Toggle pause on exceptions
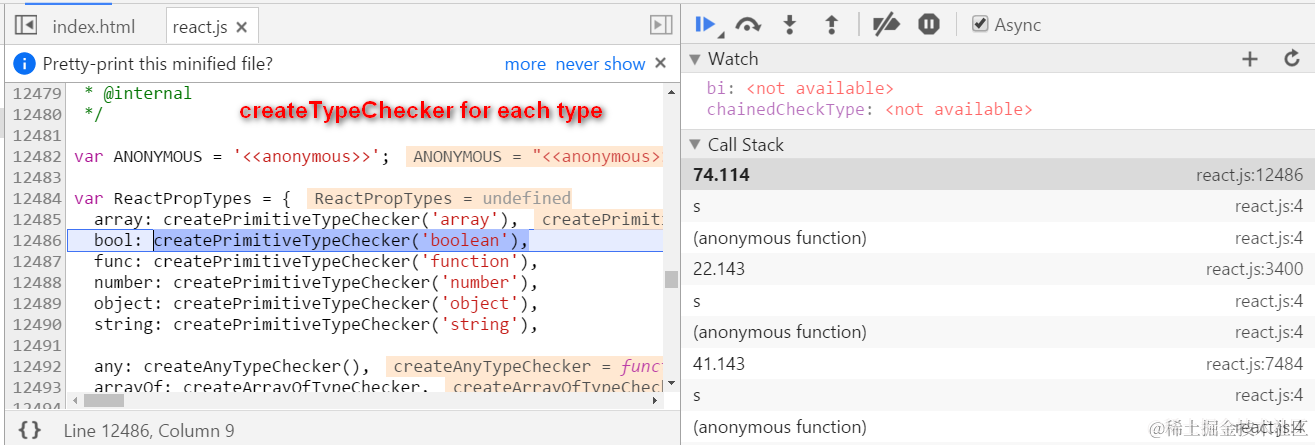Viewport: 1315px width, 445px height. [929, 25]
